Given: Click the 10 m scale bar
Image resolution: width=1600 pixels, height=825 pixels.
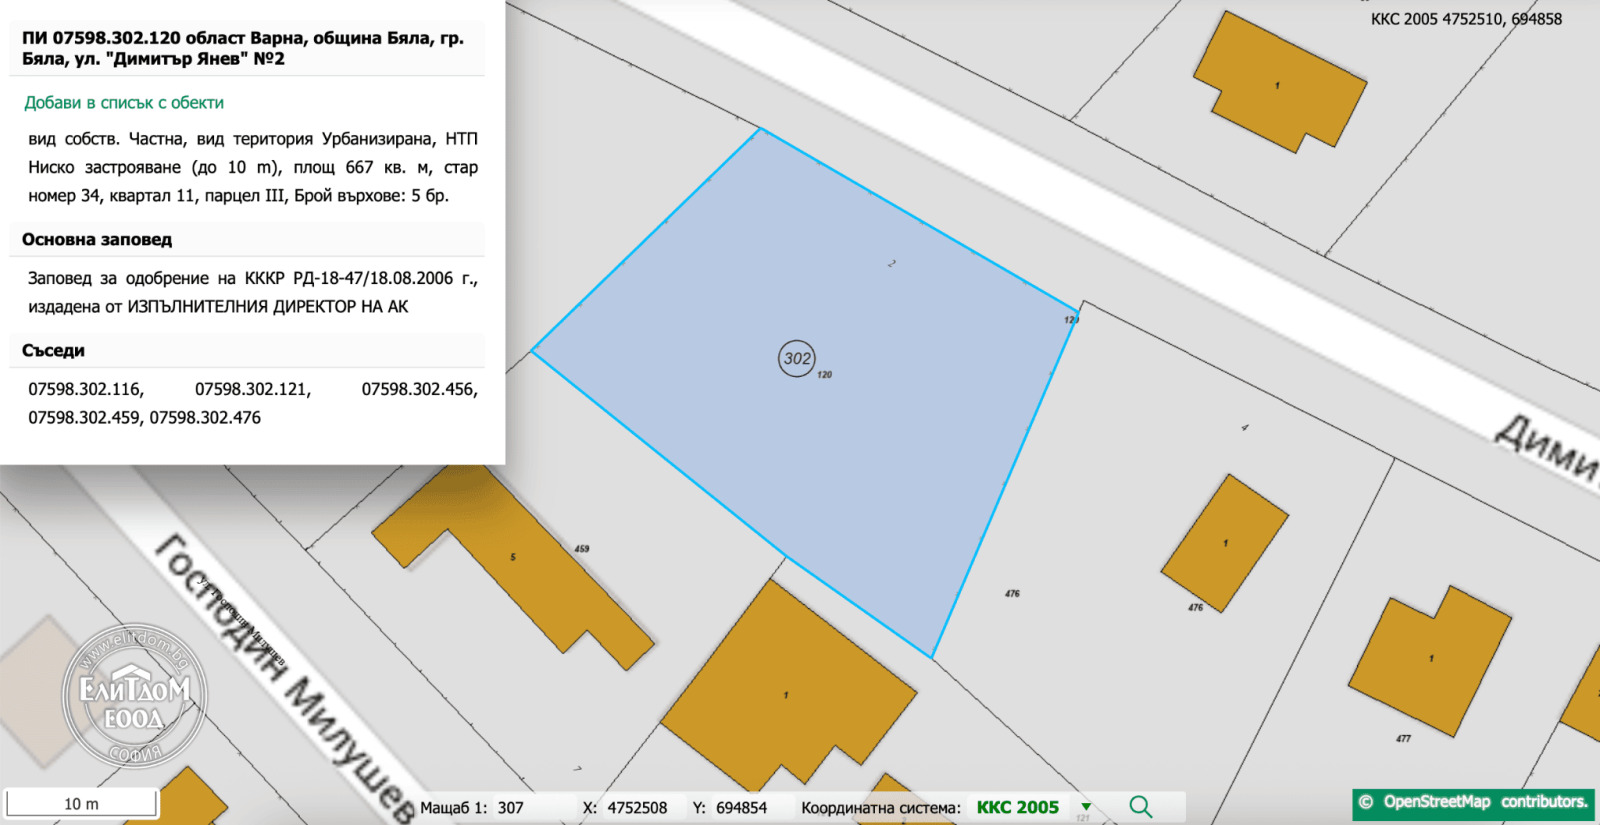Looking at the screenshot, I should point(81,803).
